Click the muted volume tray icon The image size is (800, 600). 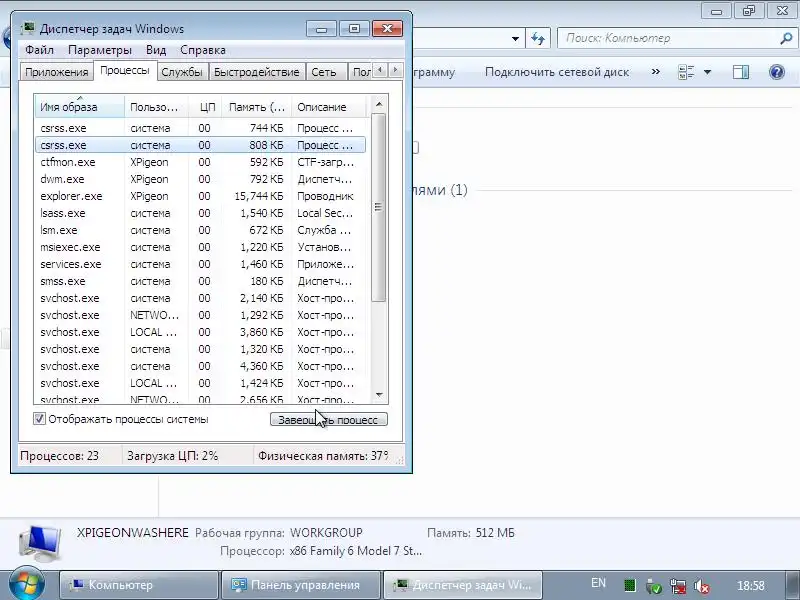click(x=702, y=586)
